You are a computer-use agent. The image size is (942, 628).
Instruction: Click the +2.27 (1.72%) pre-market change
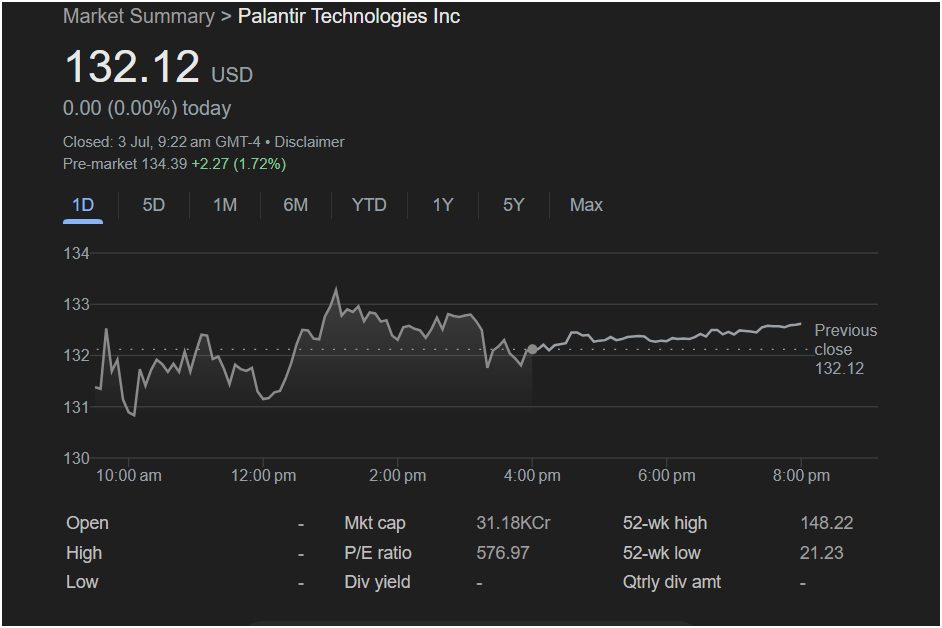click(239, 164)
